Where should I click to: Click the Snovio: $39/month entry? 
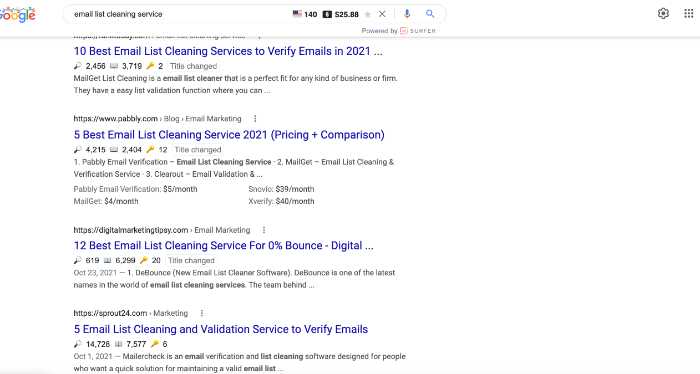281,189
